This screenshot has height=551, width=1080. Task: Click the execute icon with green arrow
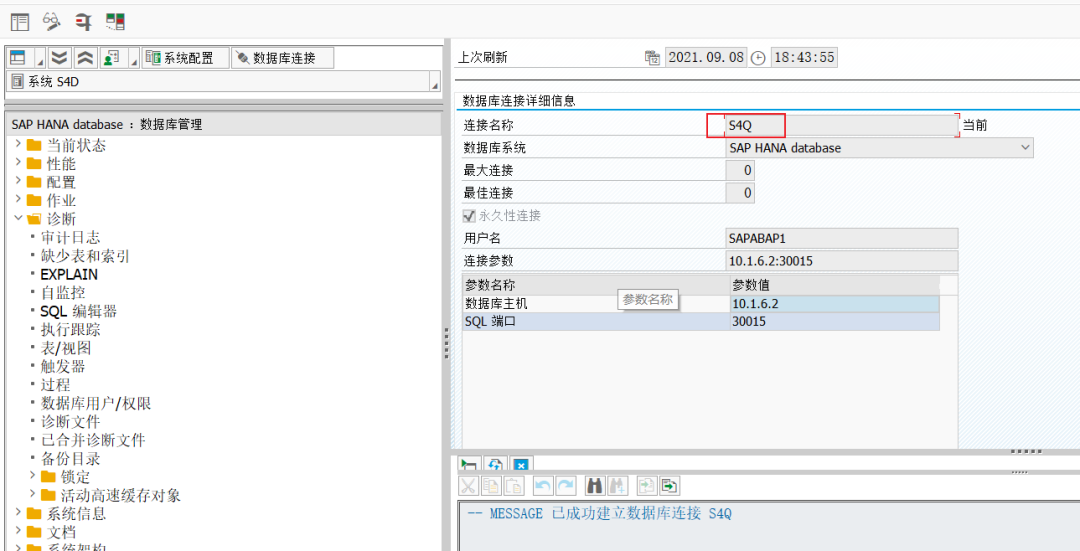pyautogui.click(x=469, y=465)
